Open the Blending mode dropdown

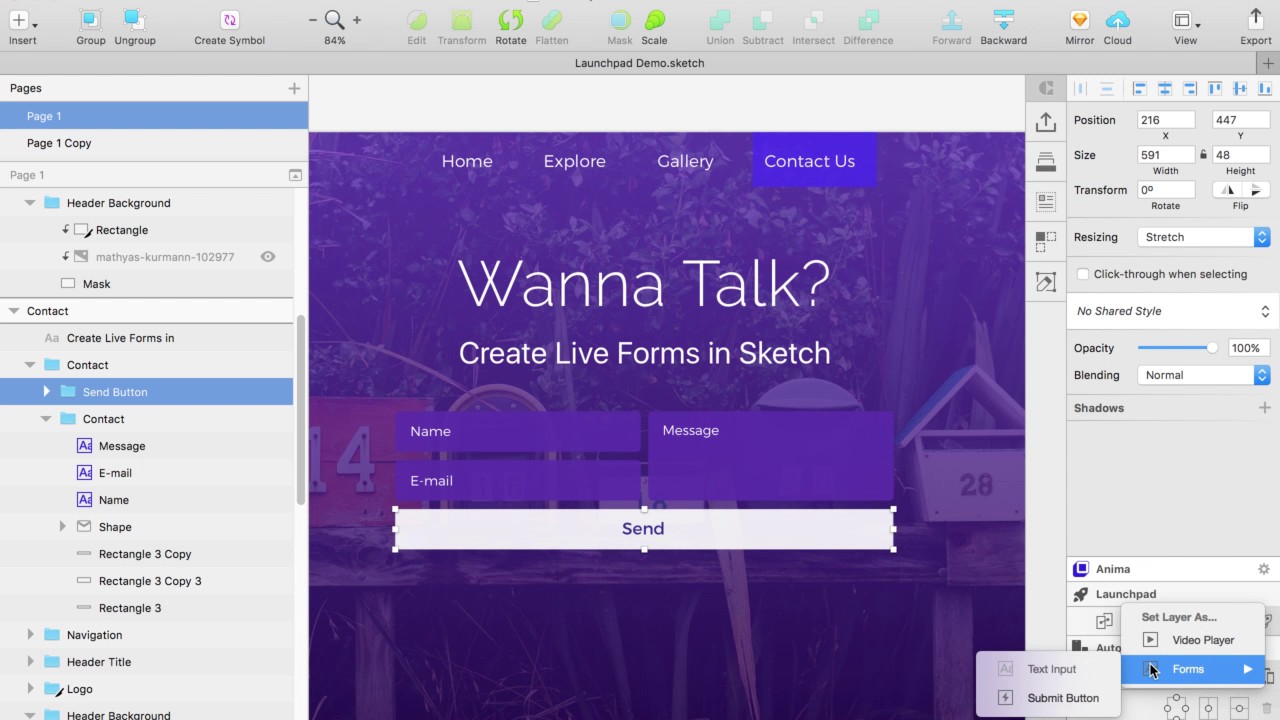click(1203, 374)
